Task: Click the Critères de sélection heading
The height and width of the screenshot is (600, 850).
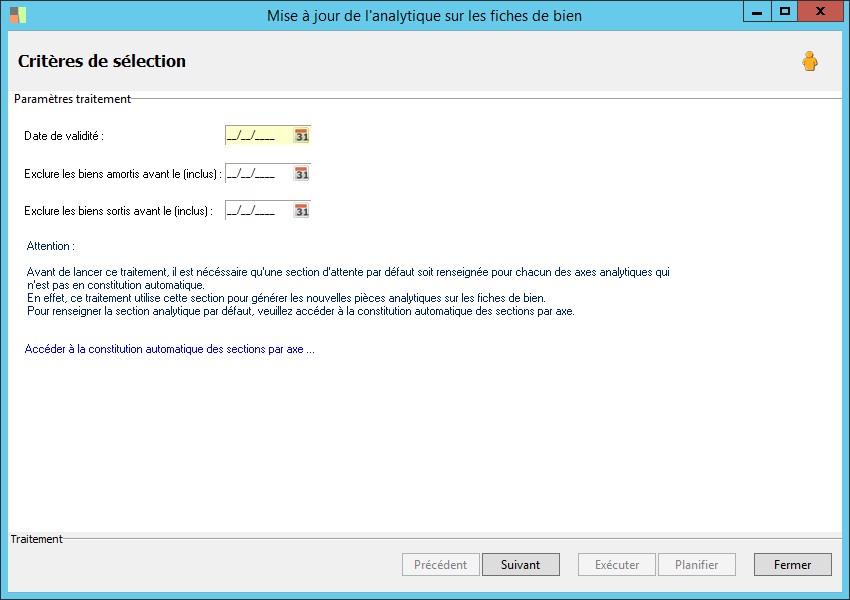Action: click(x=102, y=61)
